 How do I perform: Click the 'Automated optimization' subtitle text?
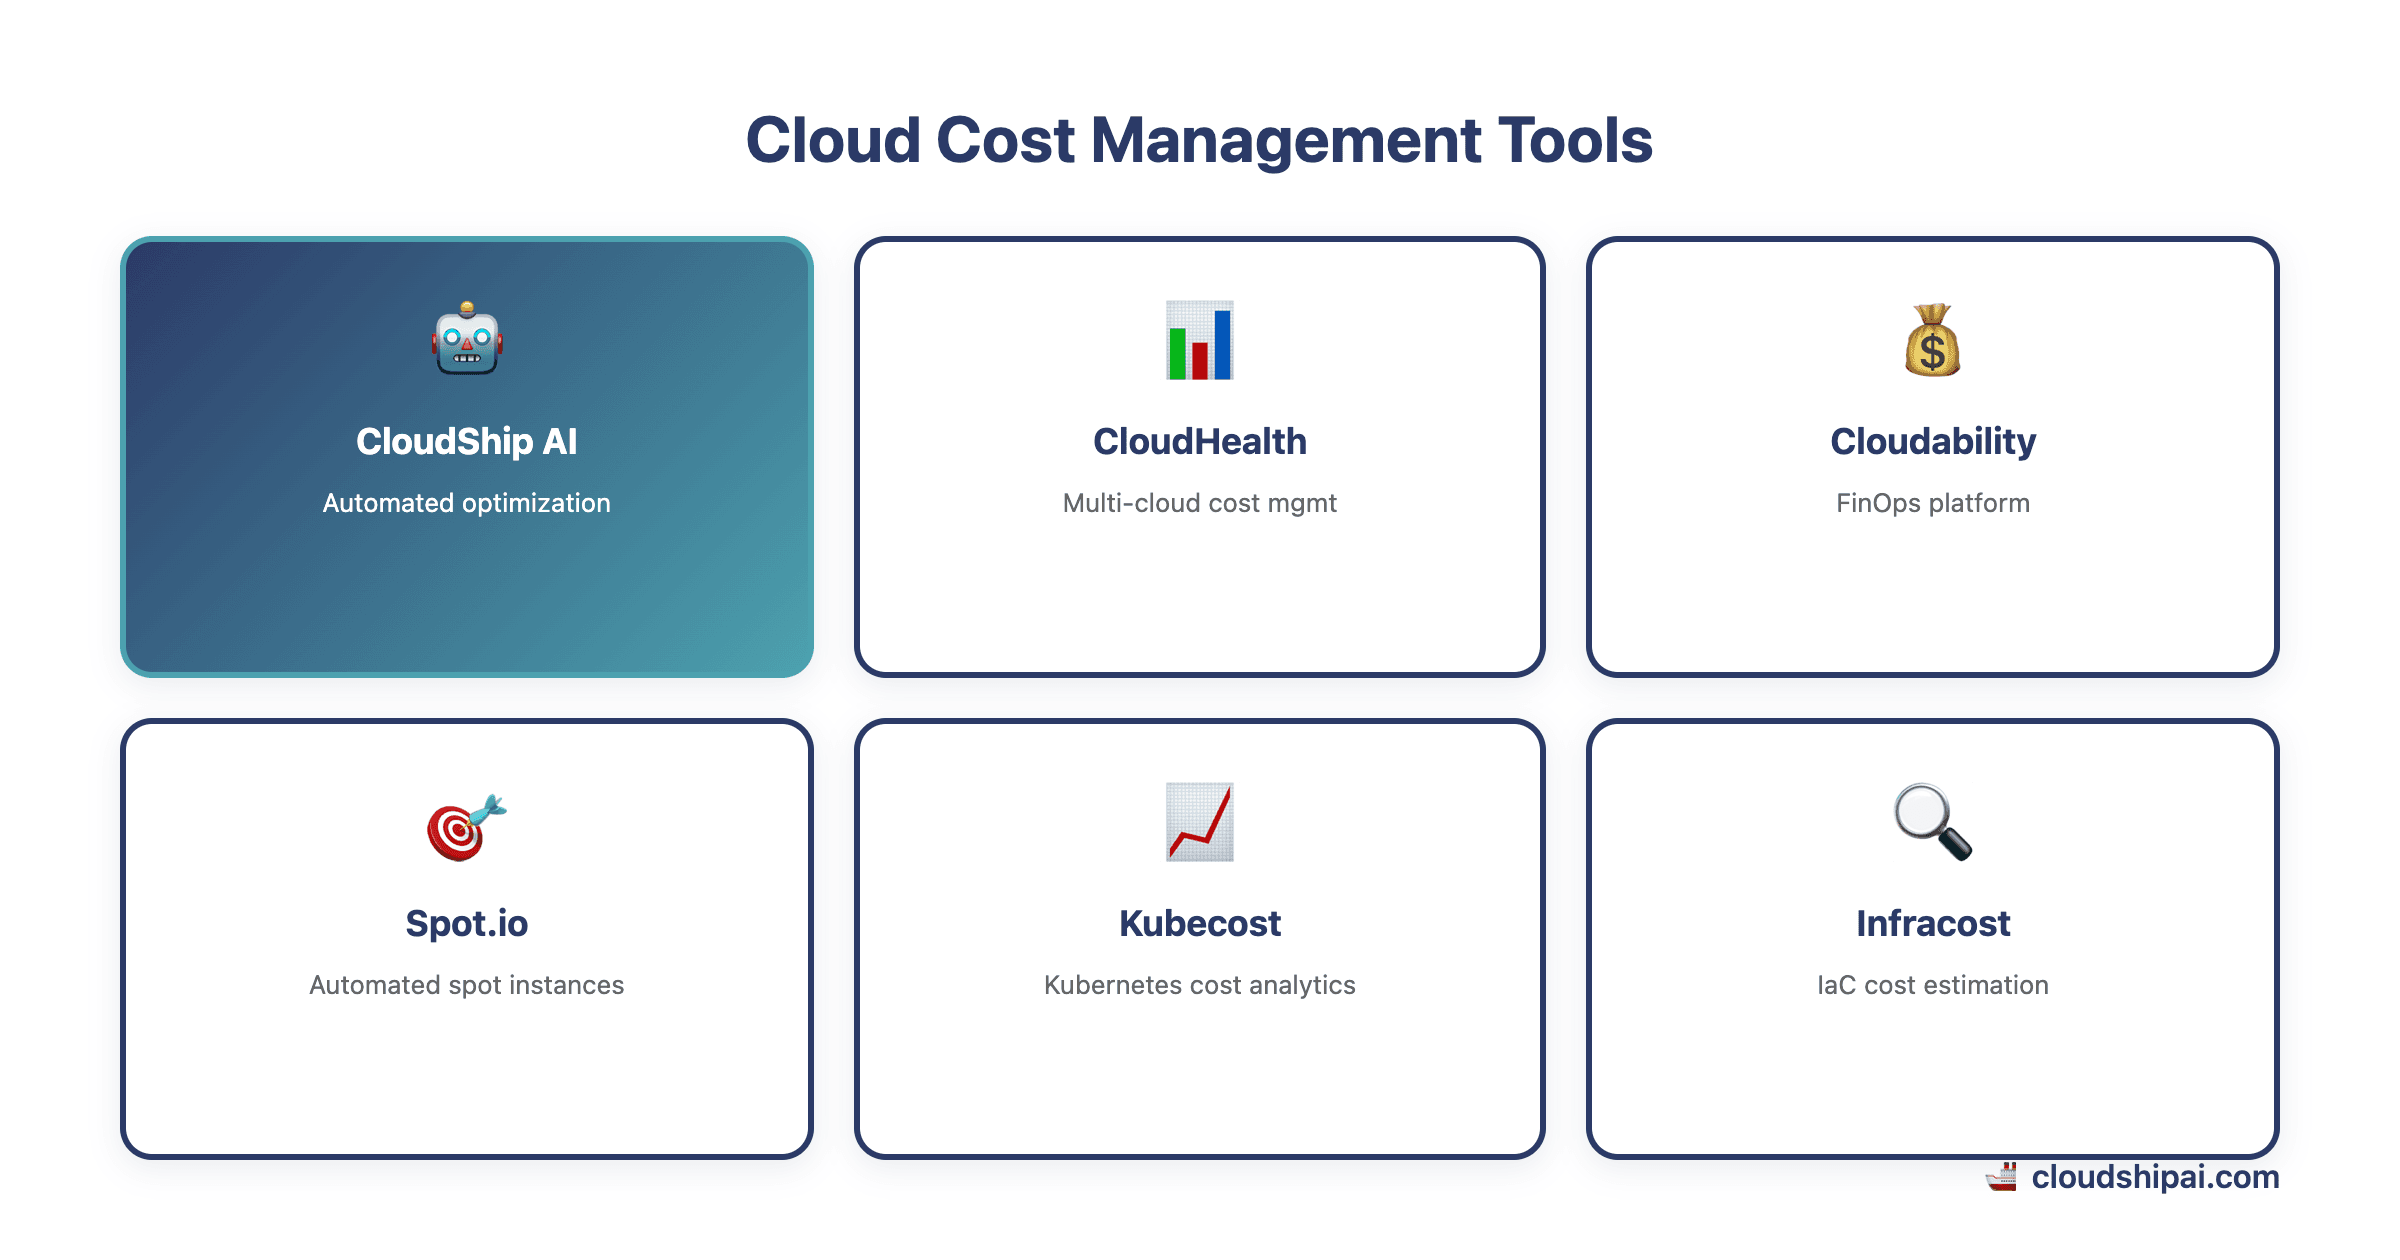[x=467, y=503]
